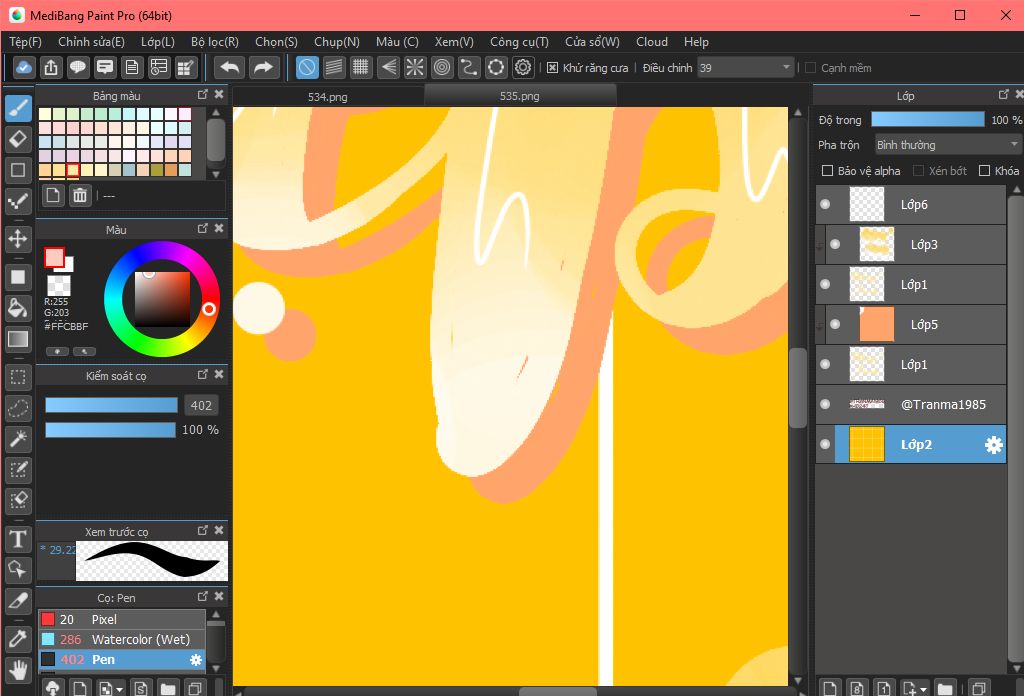The height and width of the screenshot is (696, 1024).
Task: Click the brush size value field 402
Action: [x=201, y=405]
